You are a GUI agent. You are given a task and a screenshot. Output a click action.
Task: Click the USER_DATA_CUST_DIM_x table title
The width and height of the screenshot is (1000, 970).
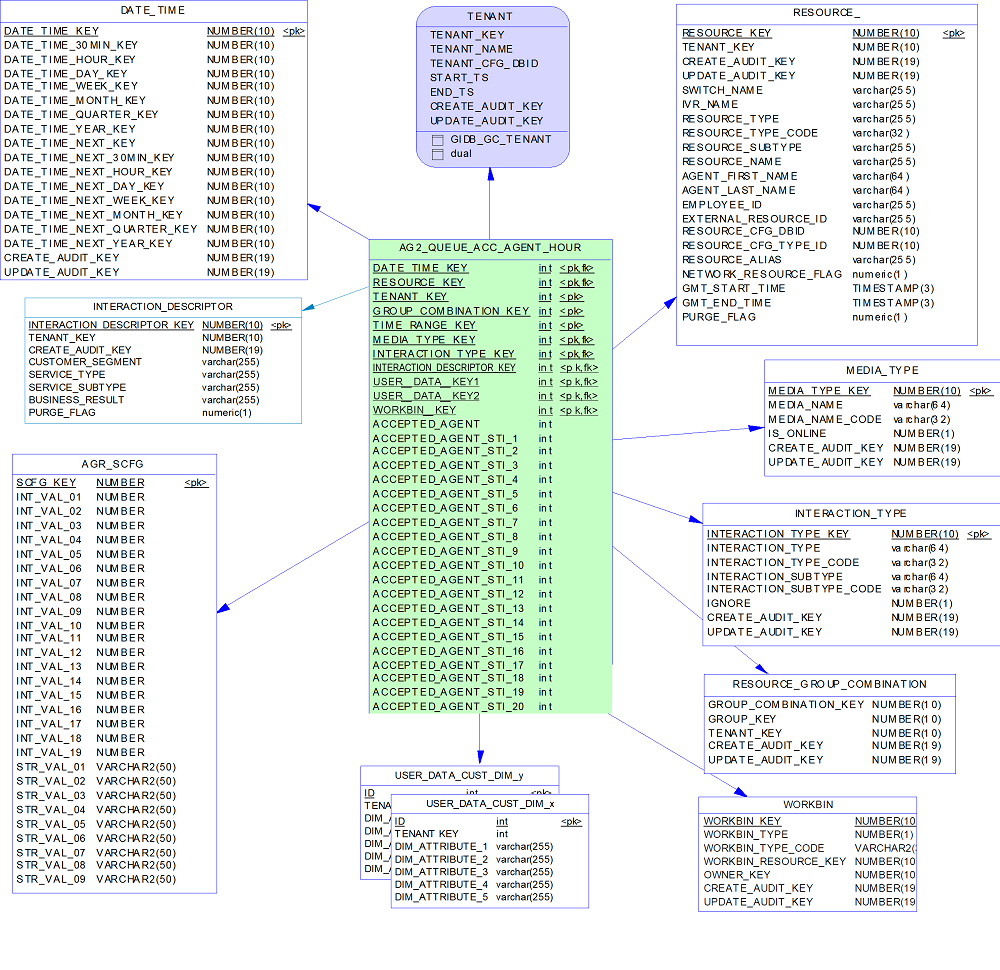point(490,804)
